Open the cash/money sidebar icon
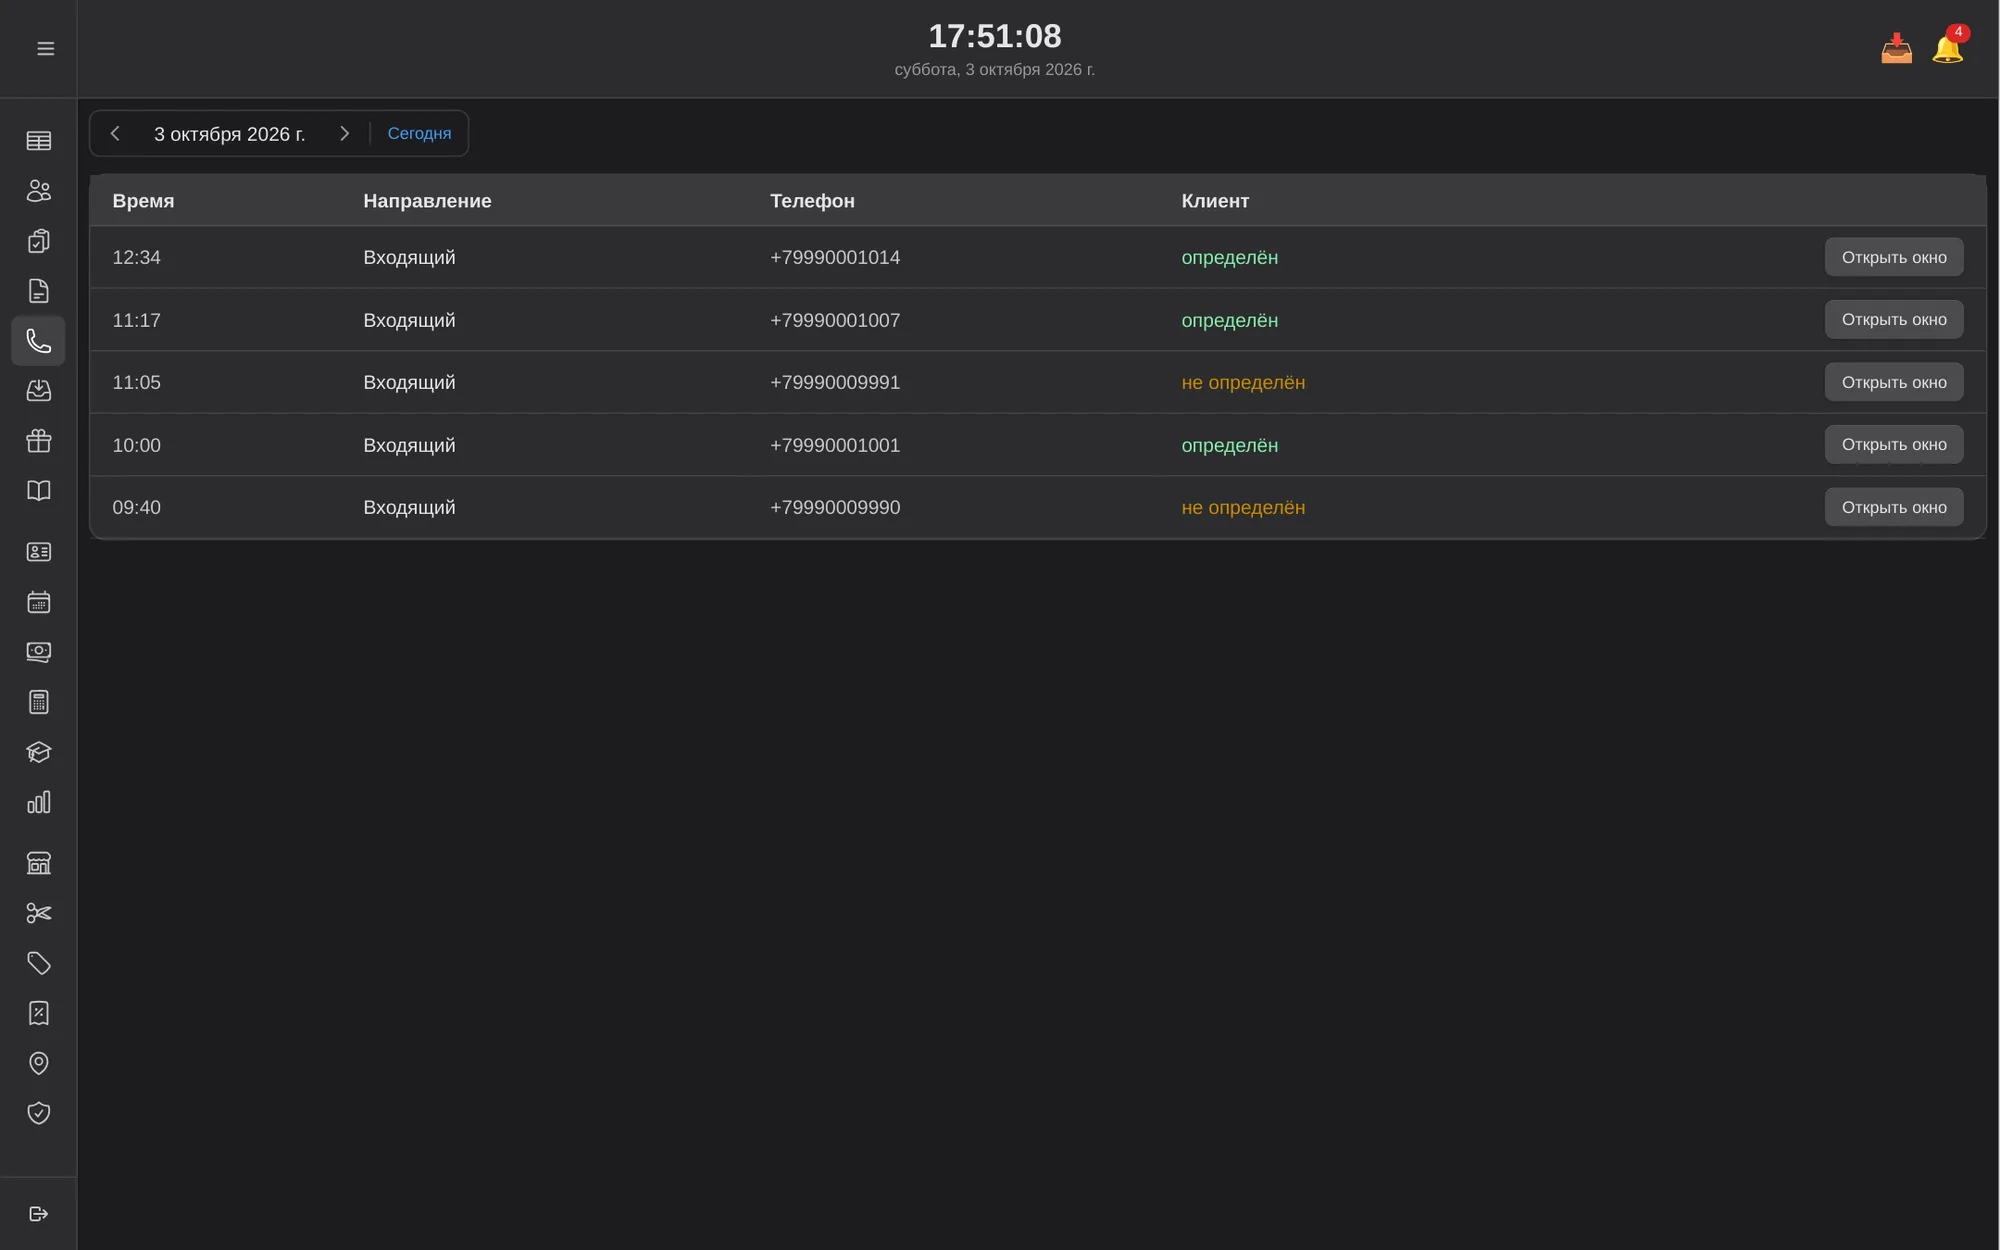Image resolution: width=2000 pixels, height=1250 pixels. coord(38,652)
